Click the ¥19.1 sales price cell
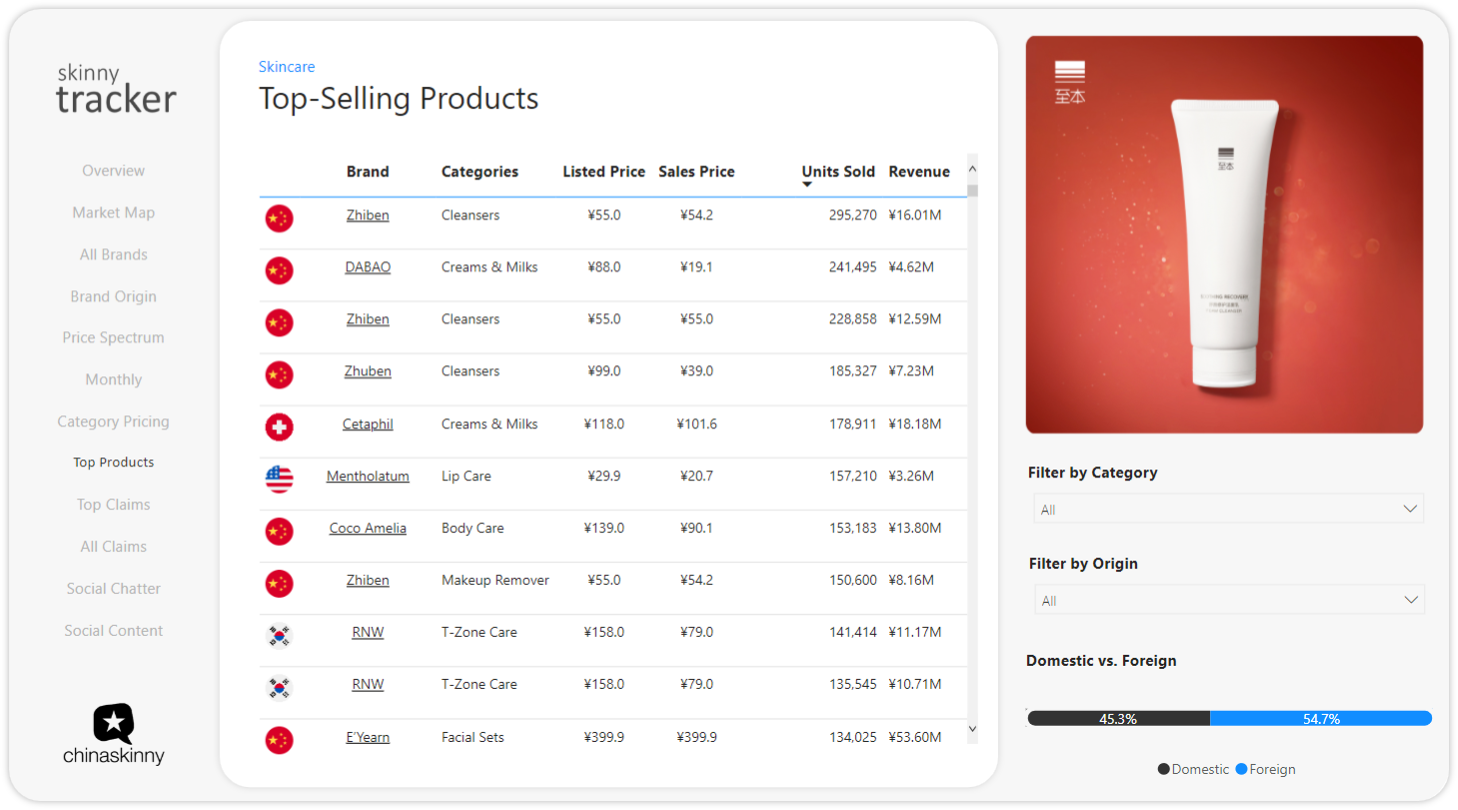This screenshot has width=1458, height=810. pyautogui.click(x=697, y=267)
